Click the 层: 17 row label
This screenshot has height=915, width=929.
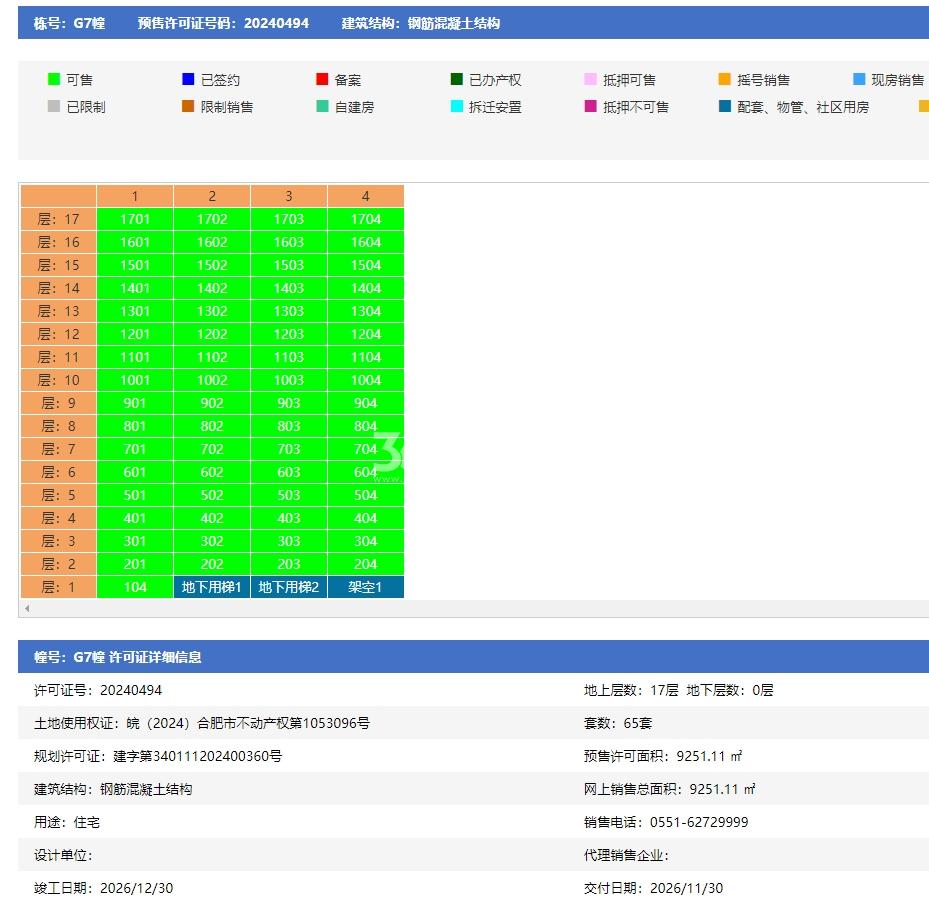[59, 219]
